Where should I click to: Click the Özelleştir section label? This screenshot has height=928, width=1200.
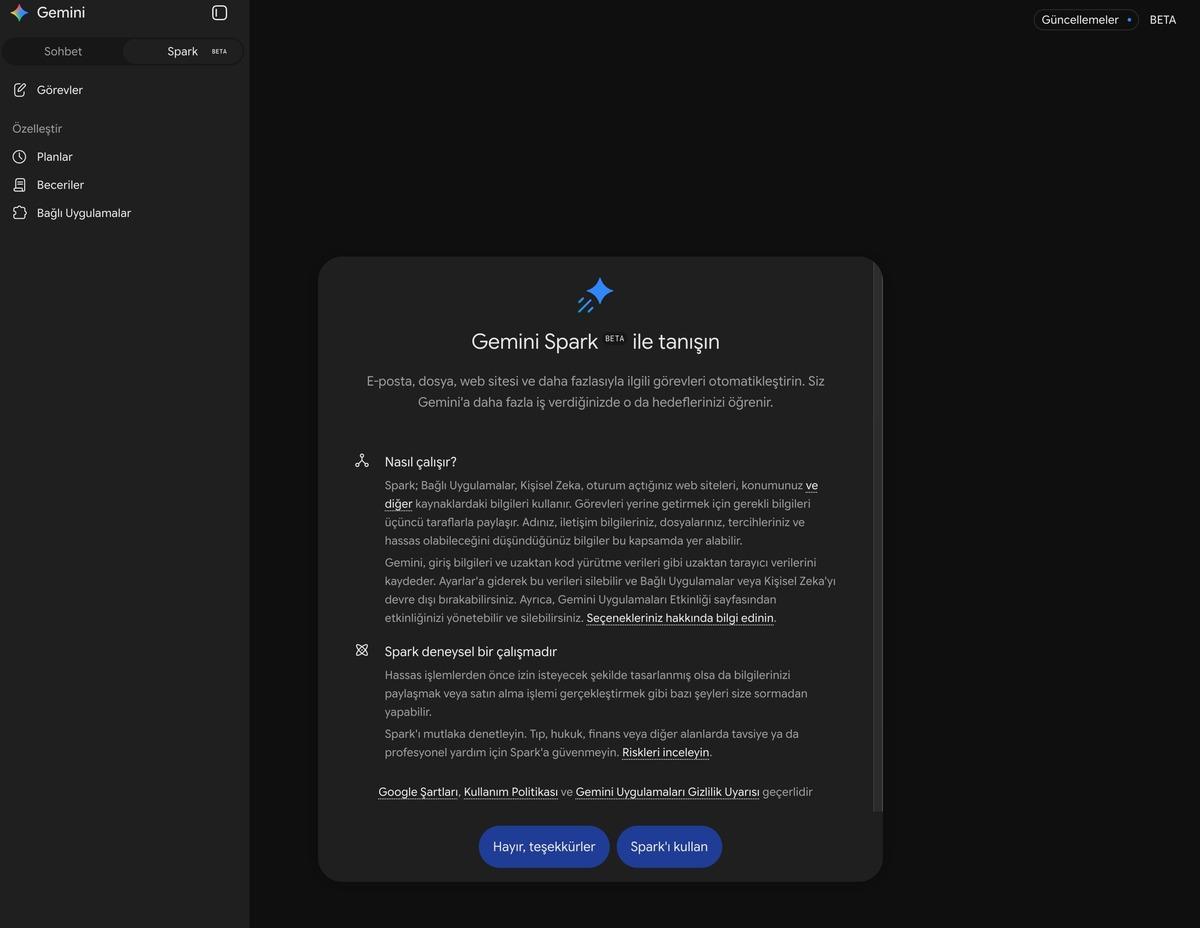(37, 129)
